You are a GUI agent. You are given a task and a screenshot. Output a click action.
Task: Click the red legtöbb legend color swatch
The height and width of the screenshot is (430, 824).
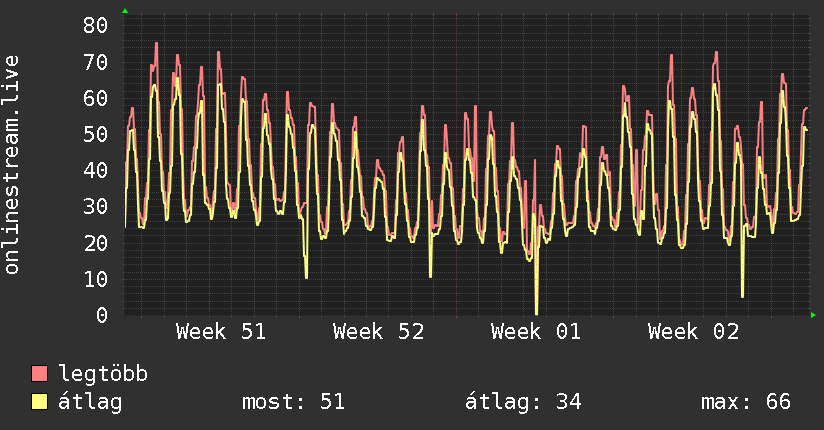click(39, 373)
